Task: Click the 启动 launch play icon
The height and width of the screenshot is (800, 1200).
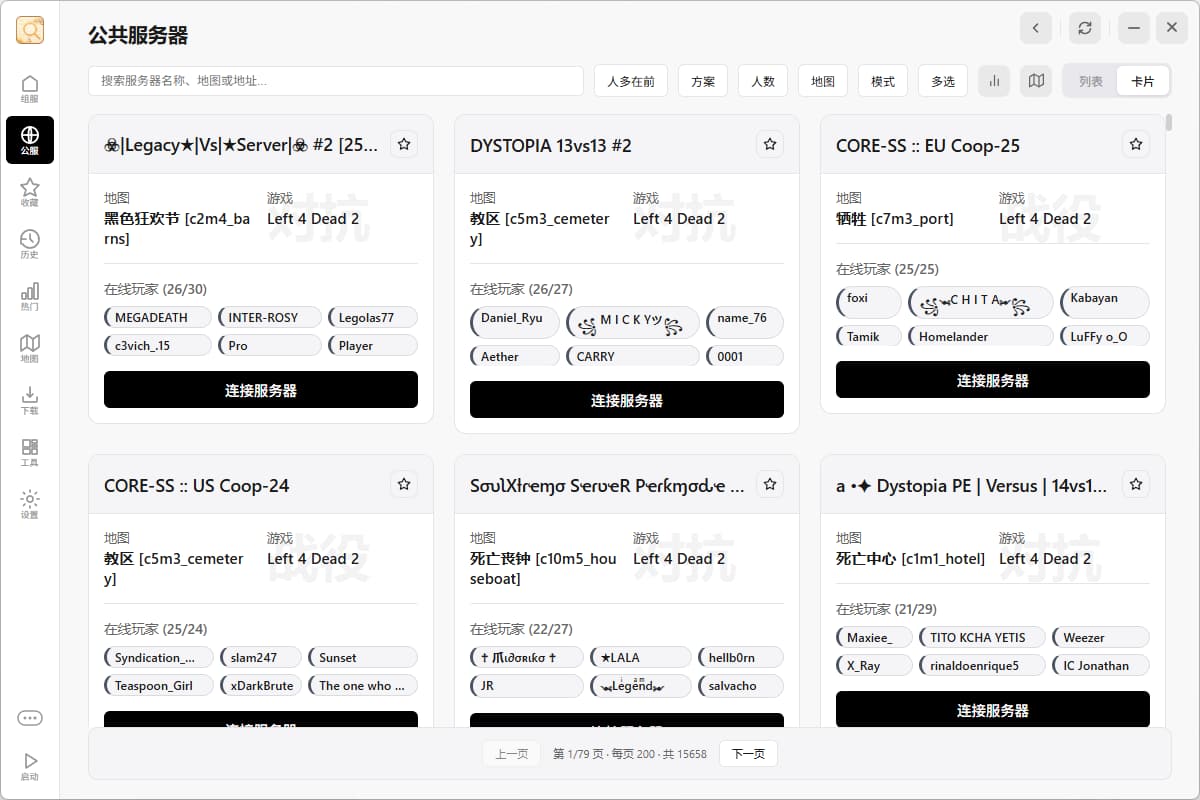Action: (30, 767)
